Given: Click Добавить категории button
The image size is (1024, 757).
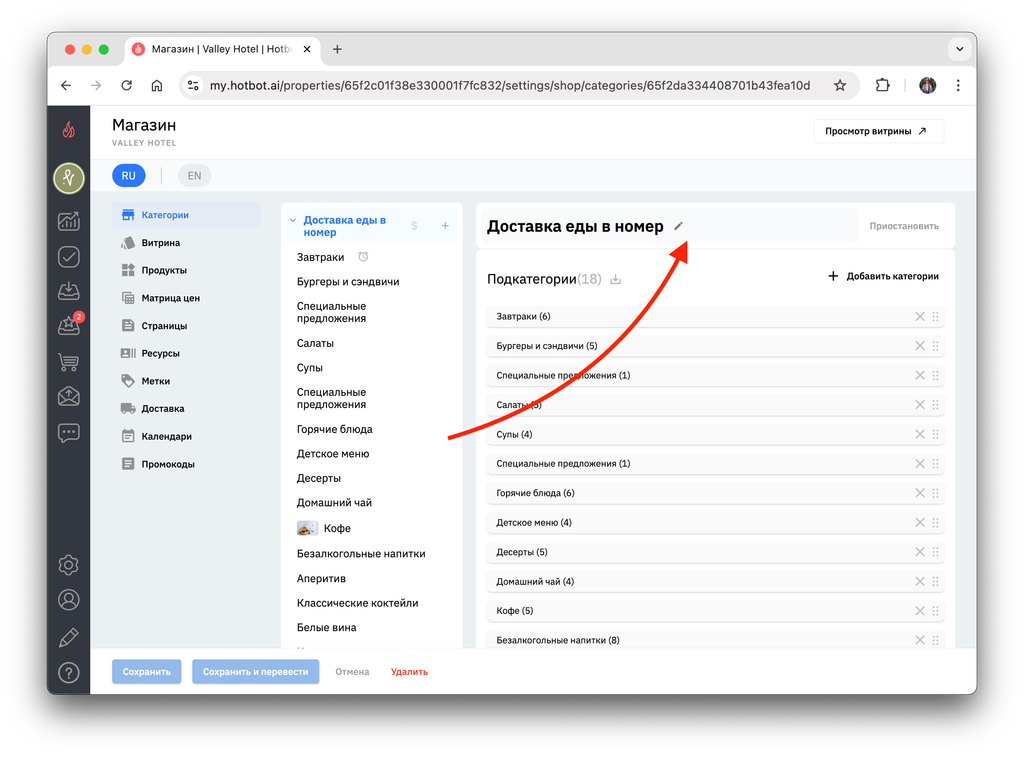Looking at the screenshot, I should [884, 276].
